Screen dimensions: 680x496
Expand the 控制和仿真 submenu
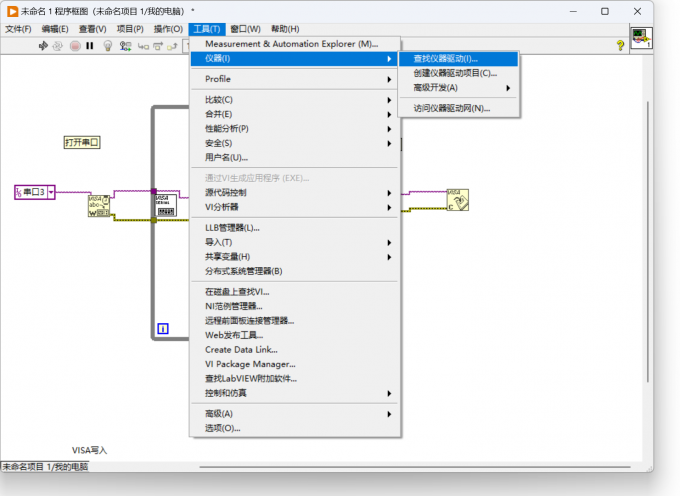click(294, 393)
